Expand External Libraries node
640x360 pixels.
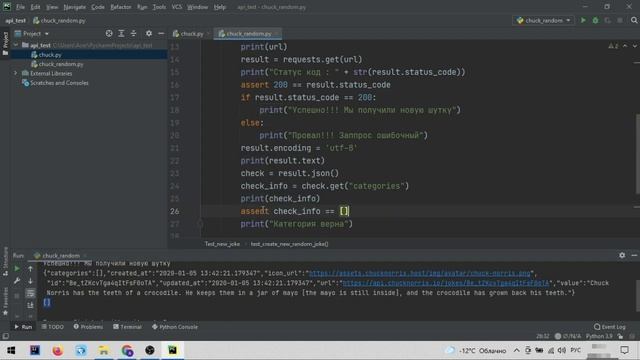click(16, 73)
